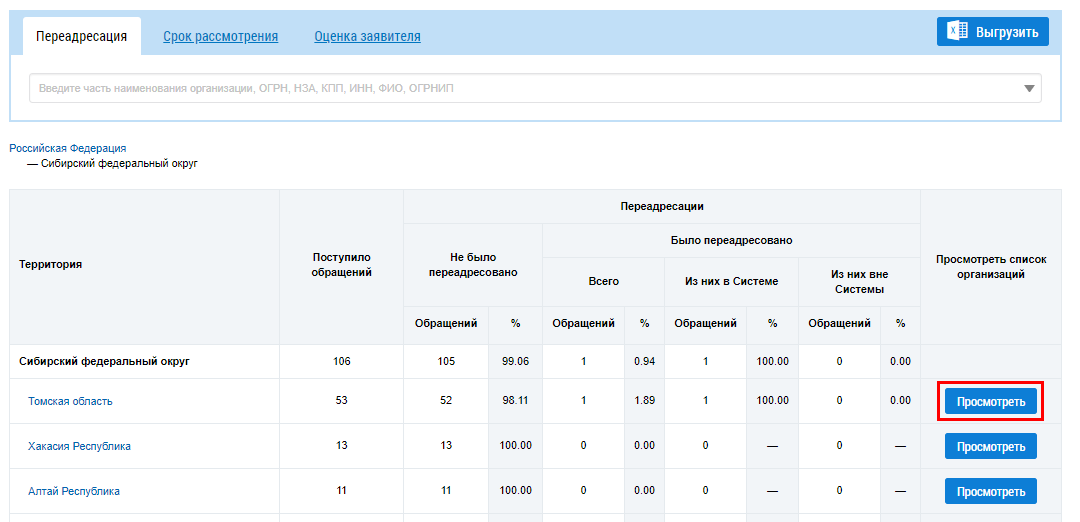
Task: Focus the organization name search field
Action: [x=520, y=88]
